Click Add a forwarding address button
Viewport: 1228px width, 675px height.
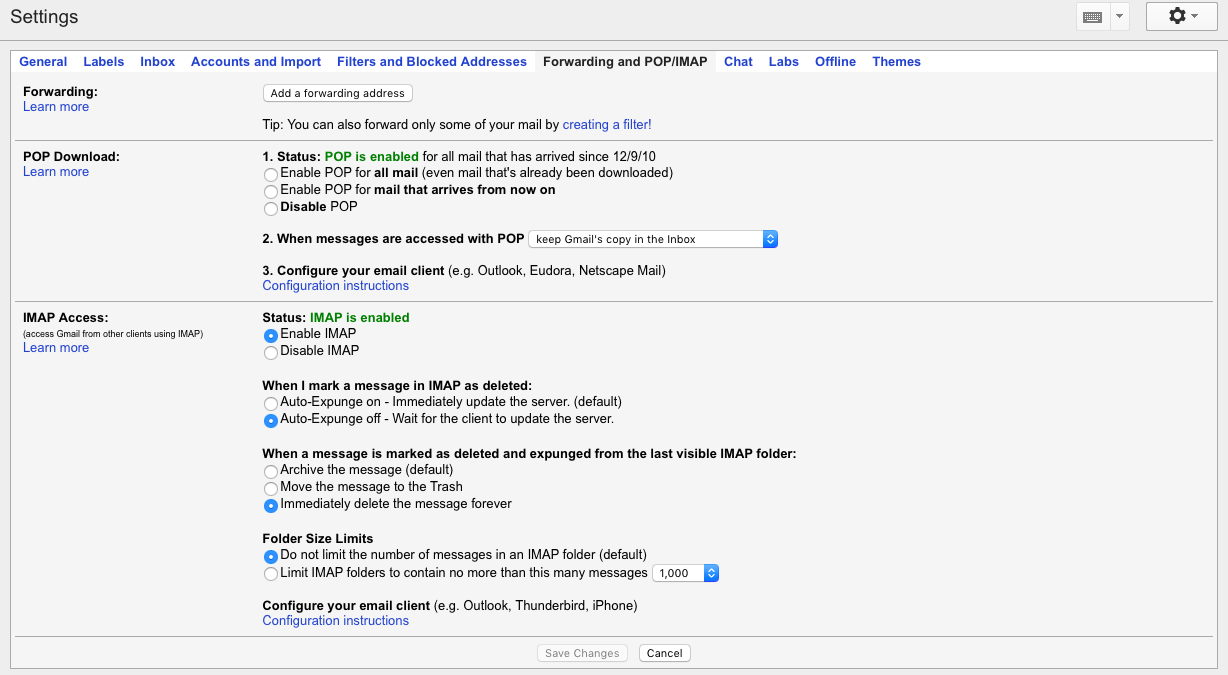(x=338, y=93)
